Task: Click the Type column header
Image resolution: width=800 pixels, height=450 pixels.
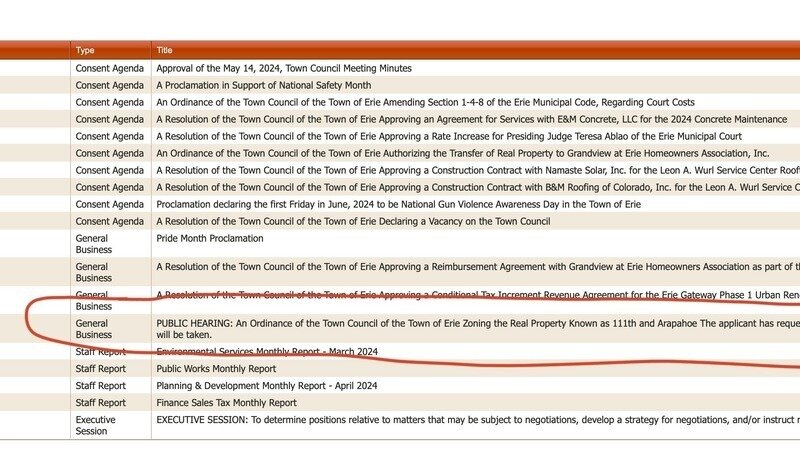Action: (86, 50)
